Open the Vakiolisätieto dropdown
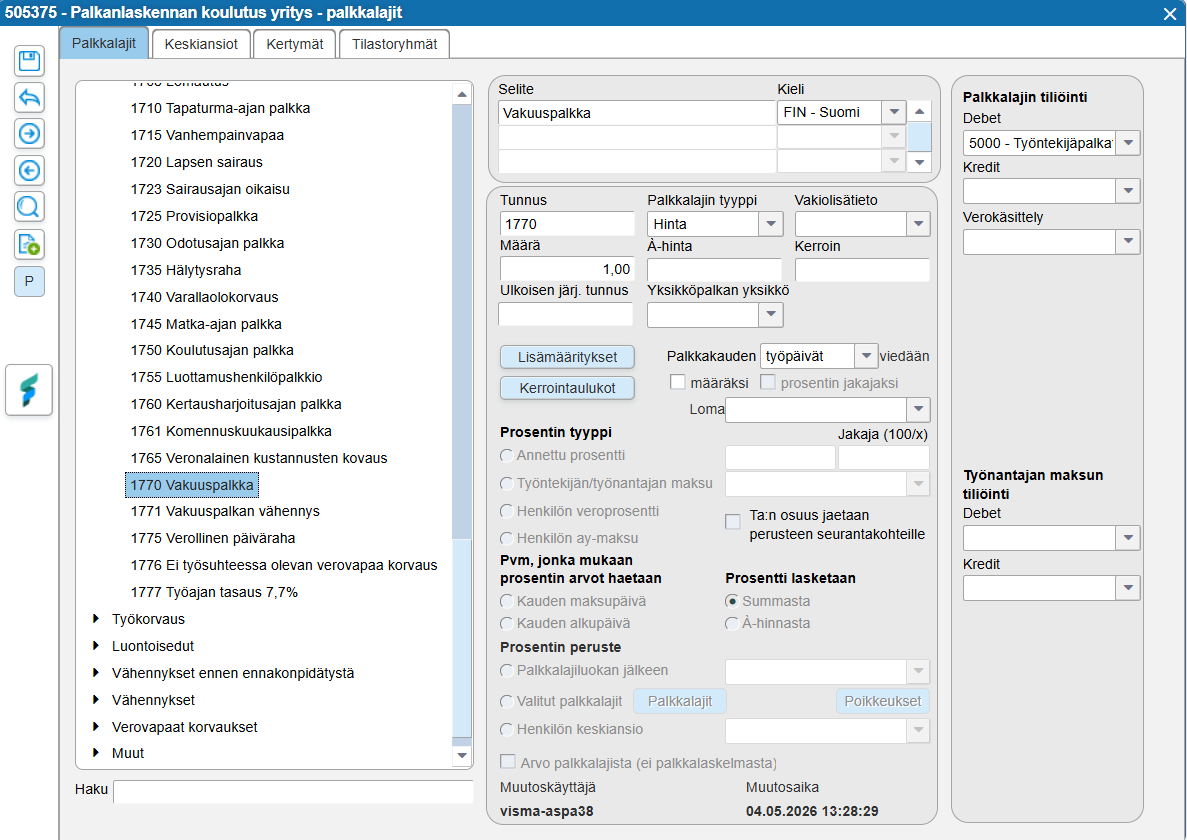 click(918, 224)
